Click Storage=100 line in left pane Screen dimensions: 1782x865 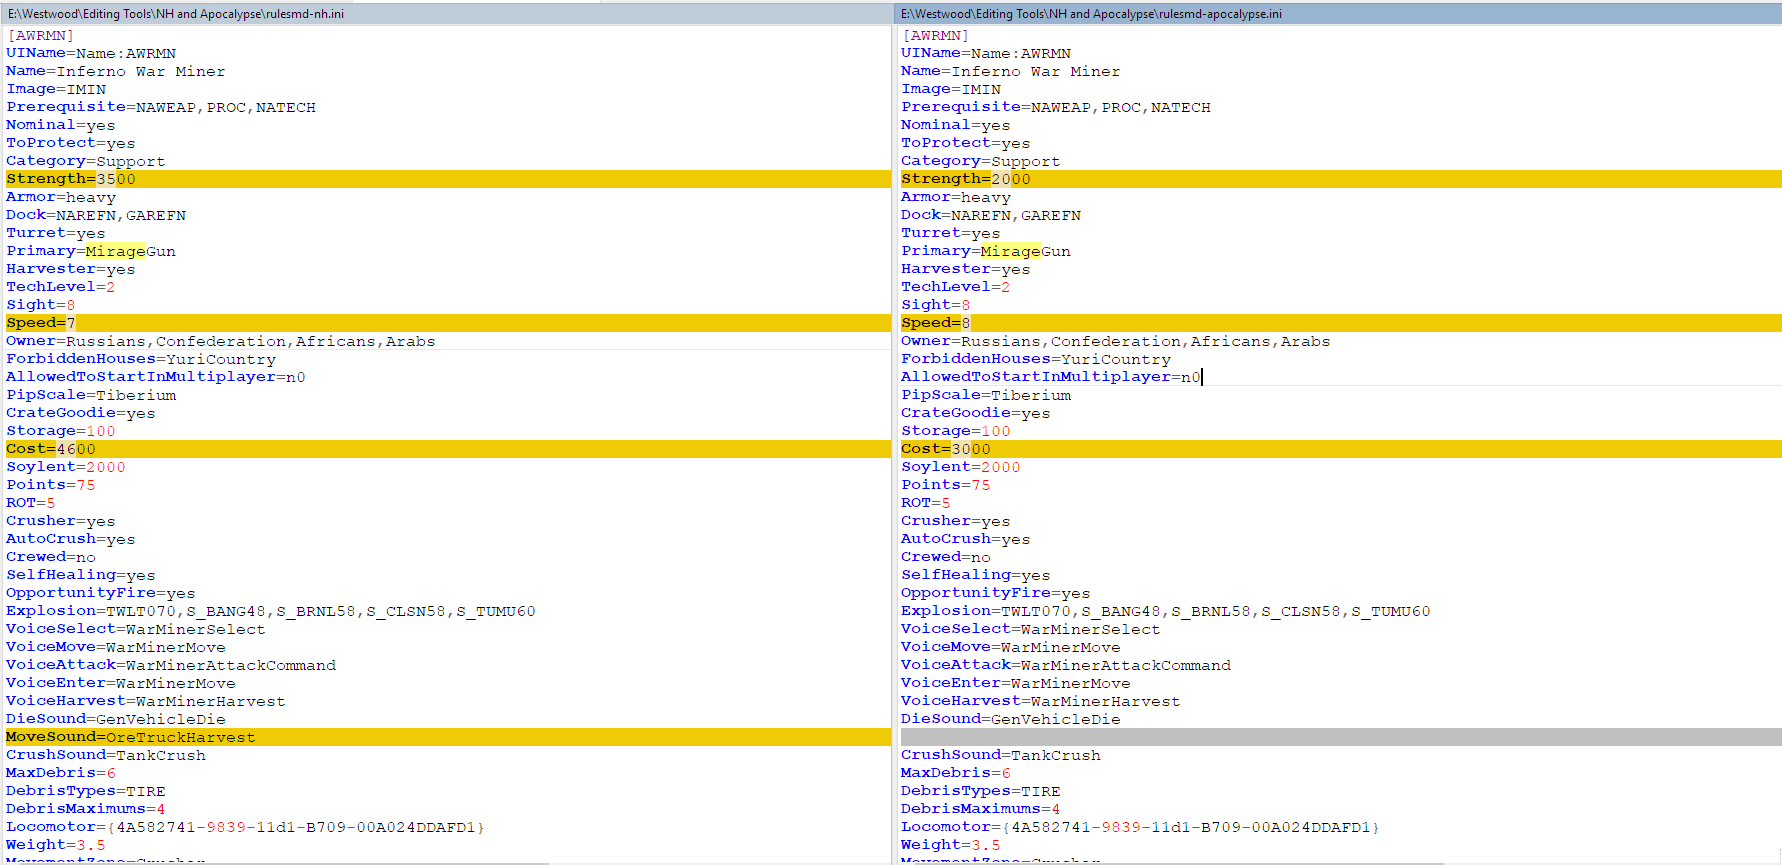coord(61,431)
